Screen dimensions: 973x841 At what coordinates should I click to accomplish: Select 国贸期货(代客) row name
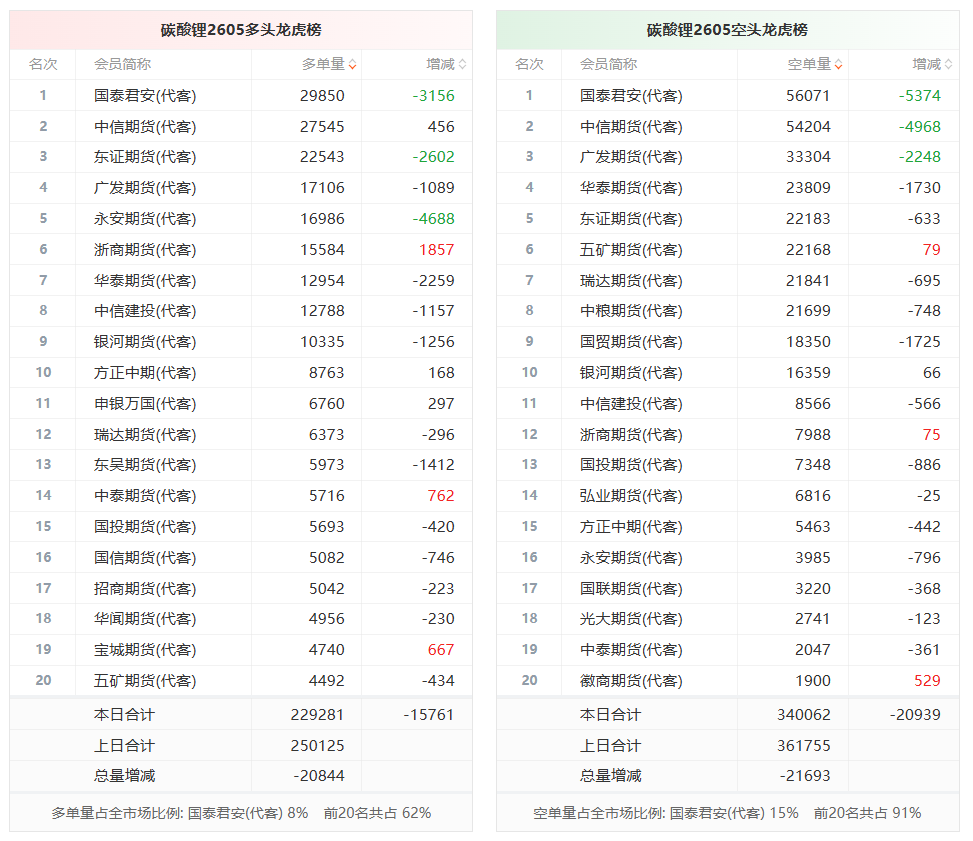pos(631,342)
